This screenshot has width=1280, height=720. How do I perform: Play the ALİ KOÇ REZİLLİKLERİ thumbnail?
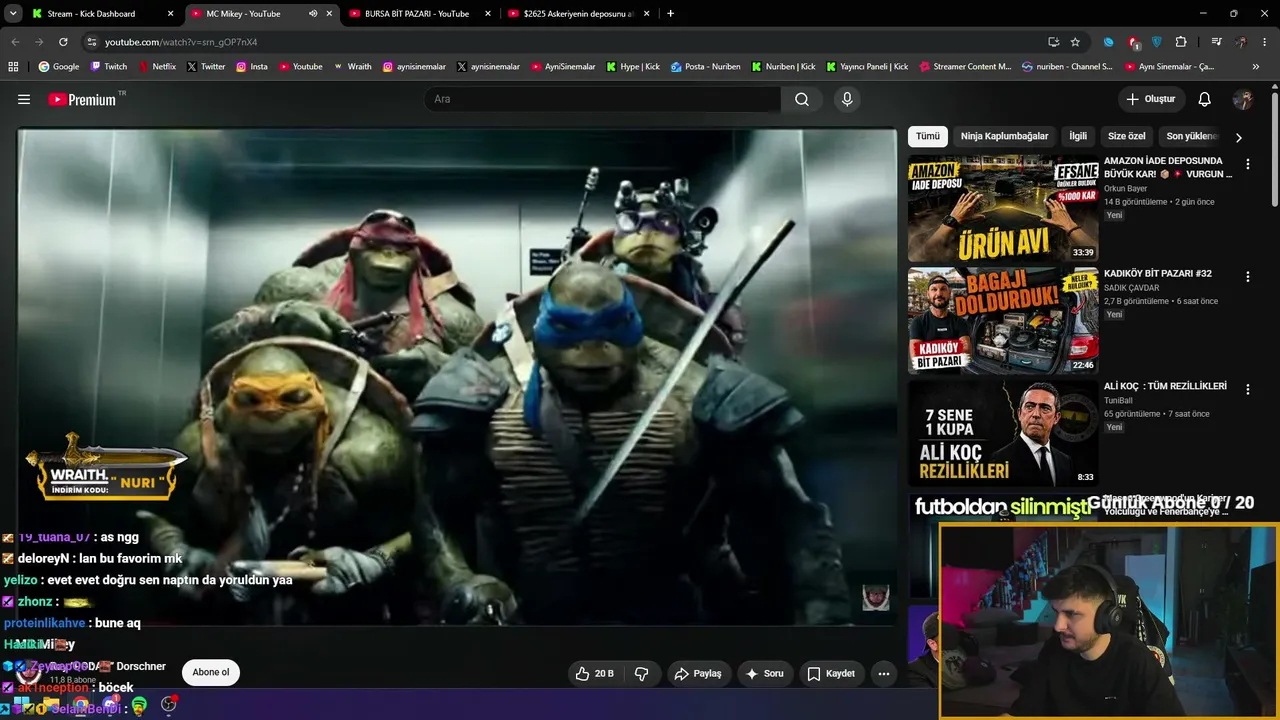coord(1003,433)
